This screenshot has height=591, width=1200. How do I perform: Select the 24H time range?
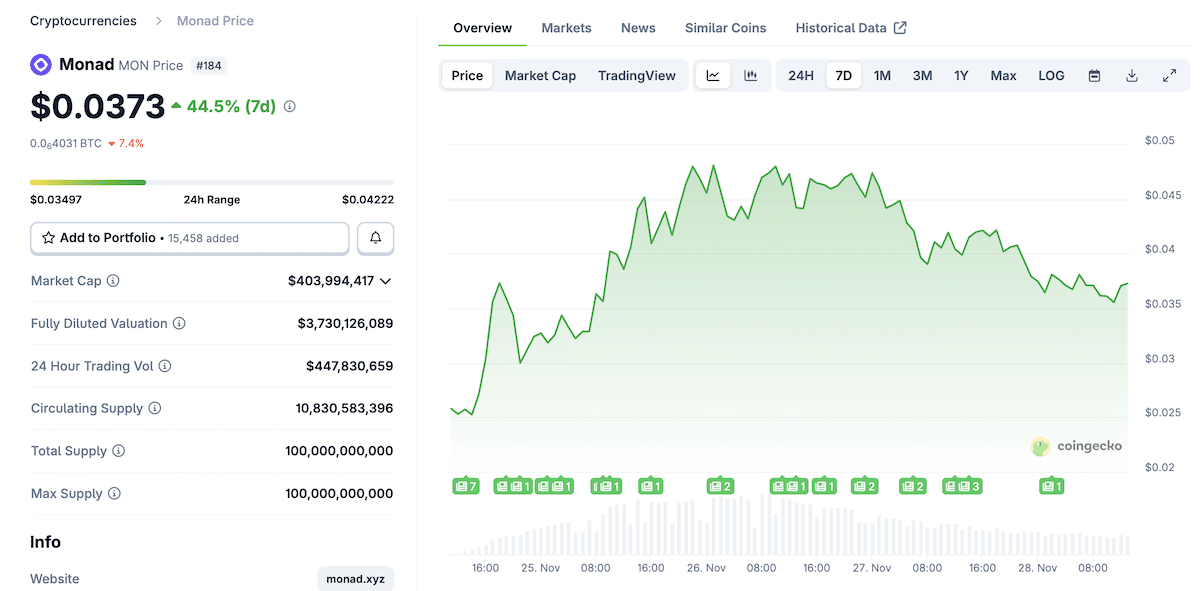coord(800,76)
